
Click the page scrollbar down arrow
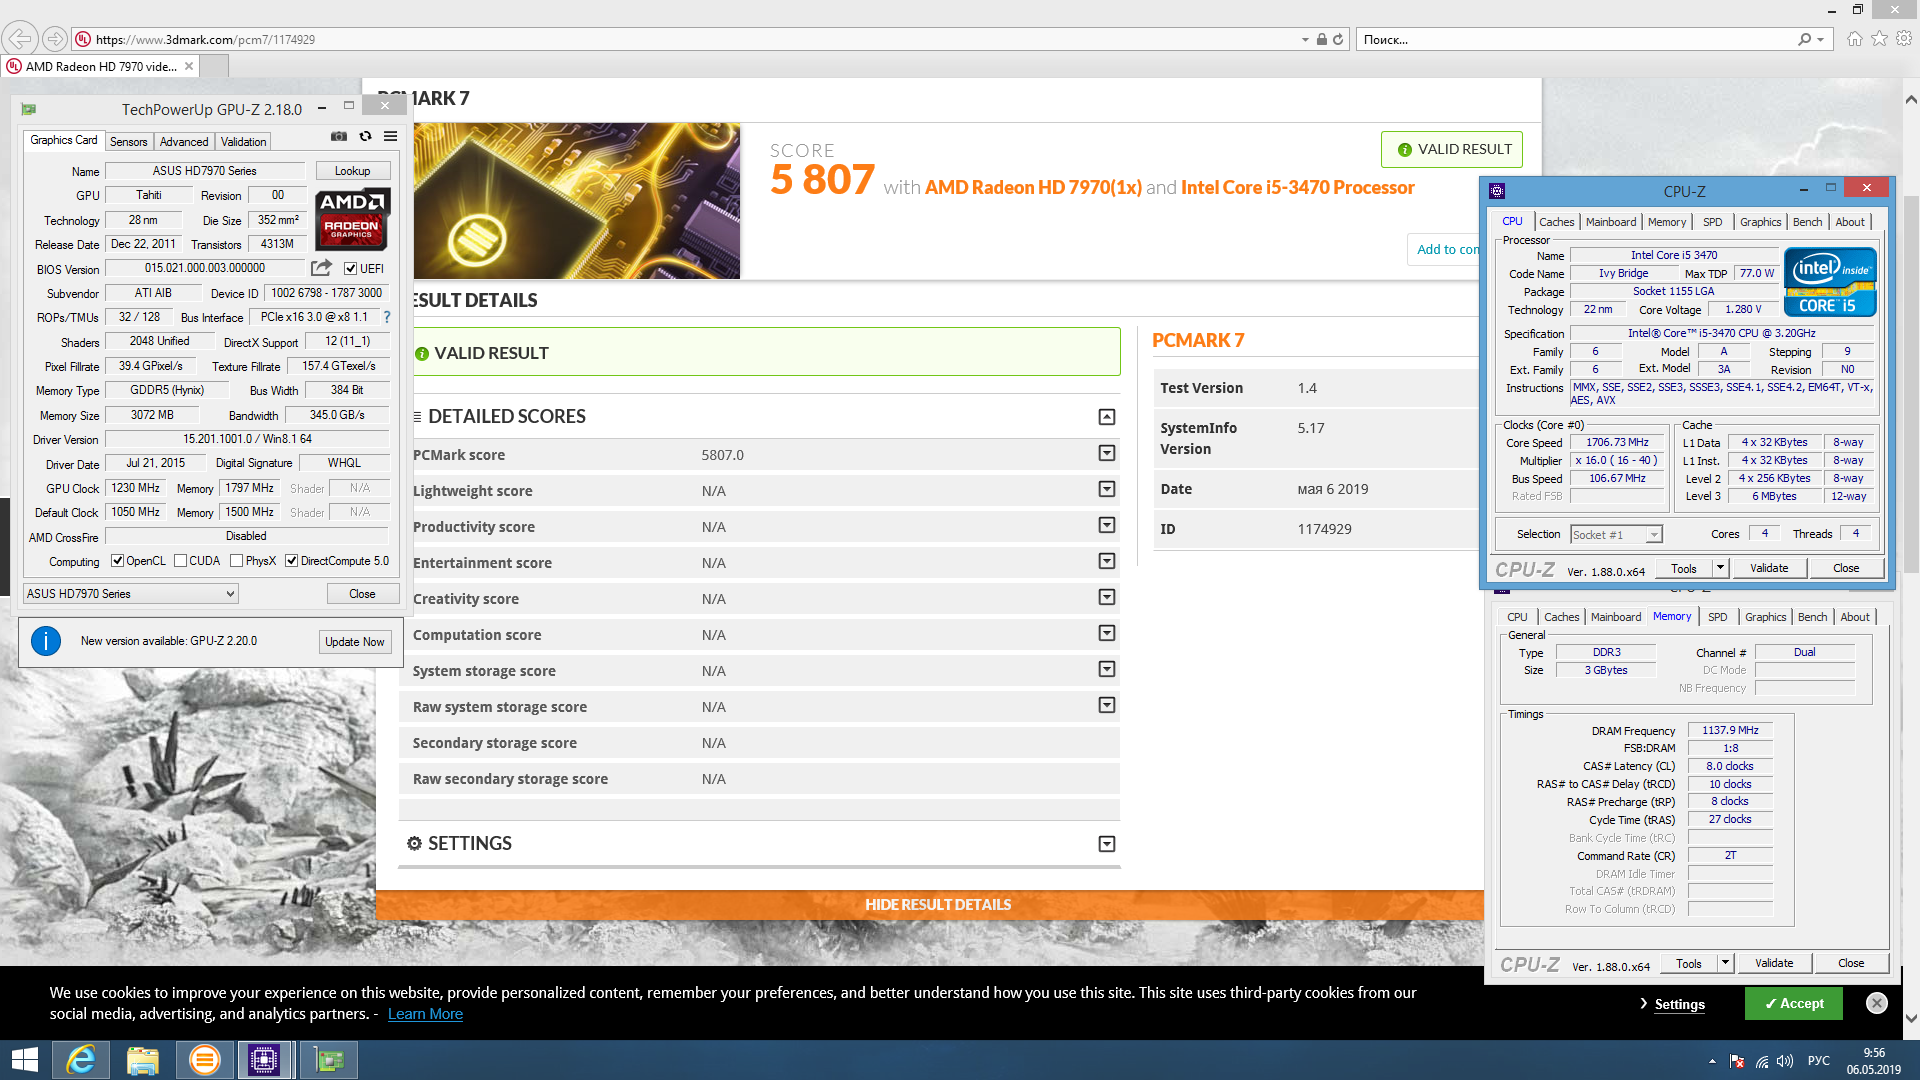pos(1910,1019)
